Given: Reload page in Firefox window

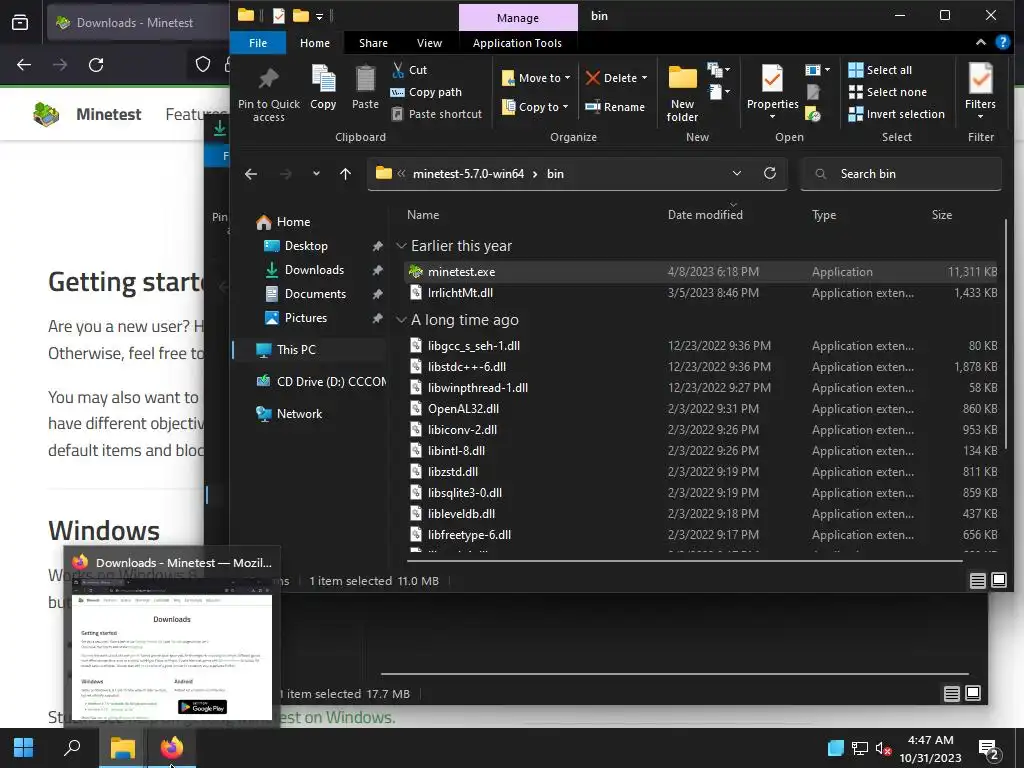Looking at the screenshot, I should pos(96,65).
